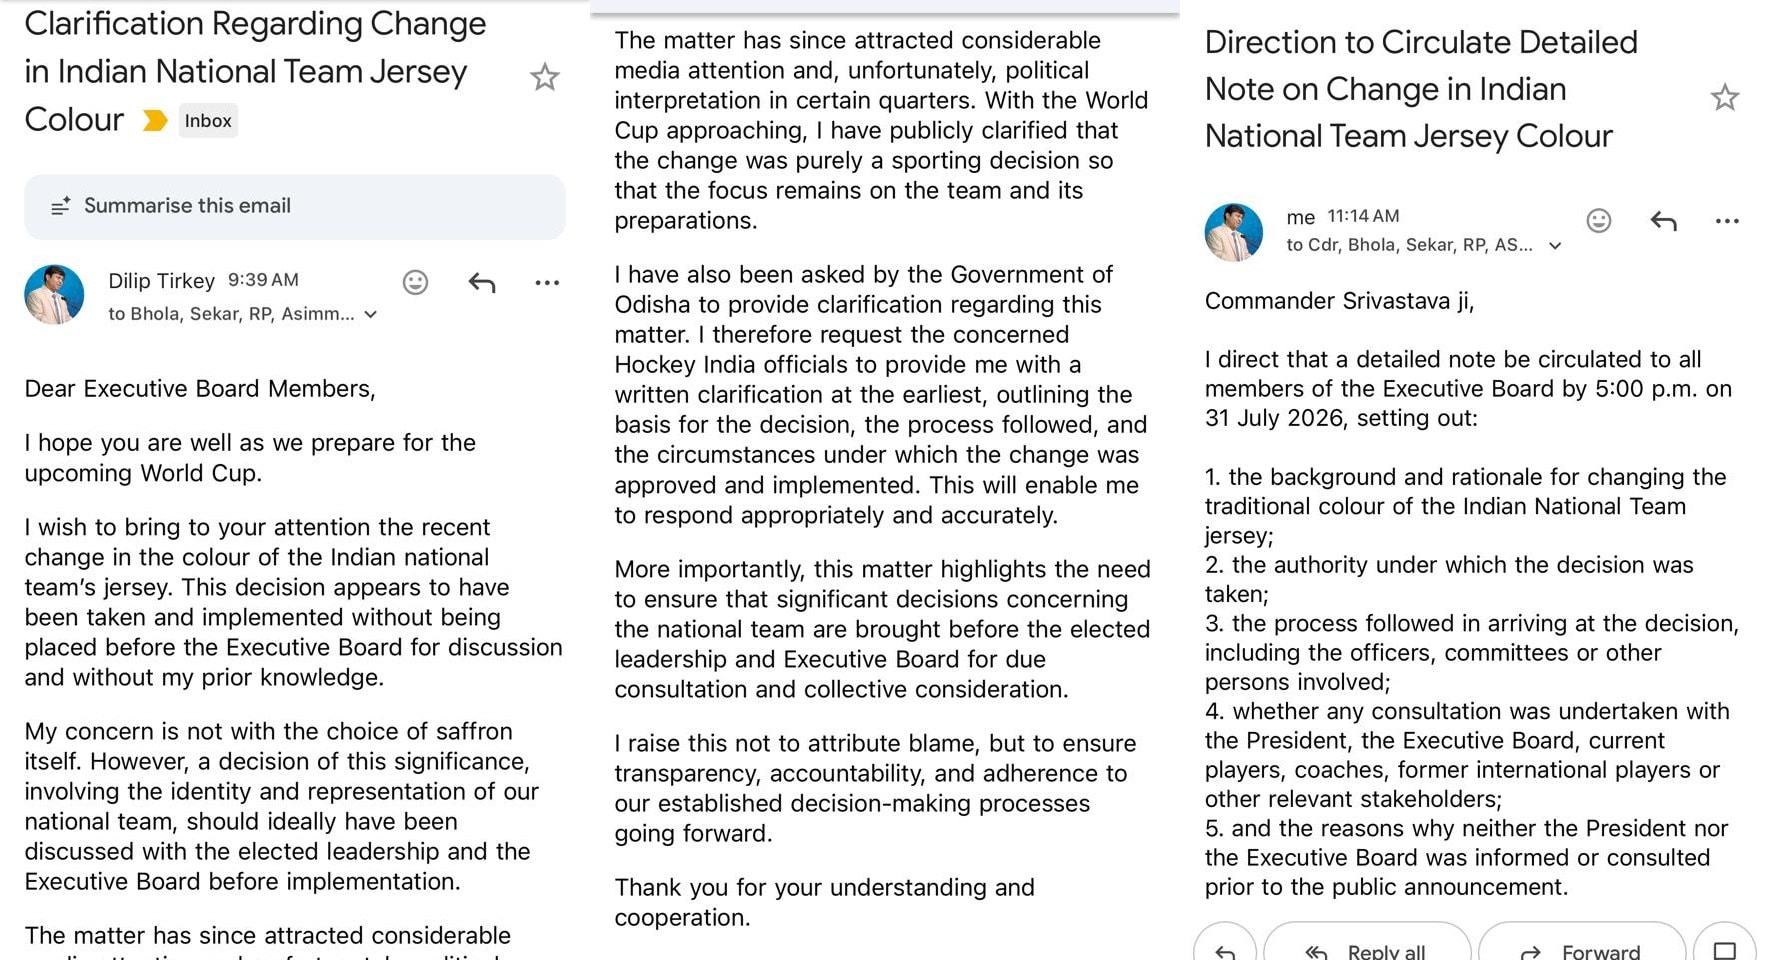
Task: Reply to the 11:14 AM email
Action: [1664, 221]
